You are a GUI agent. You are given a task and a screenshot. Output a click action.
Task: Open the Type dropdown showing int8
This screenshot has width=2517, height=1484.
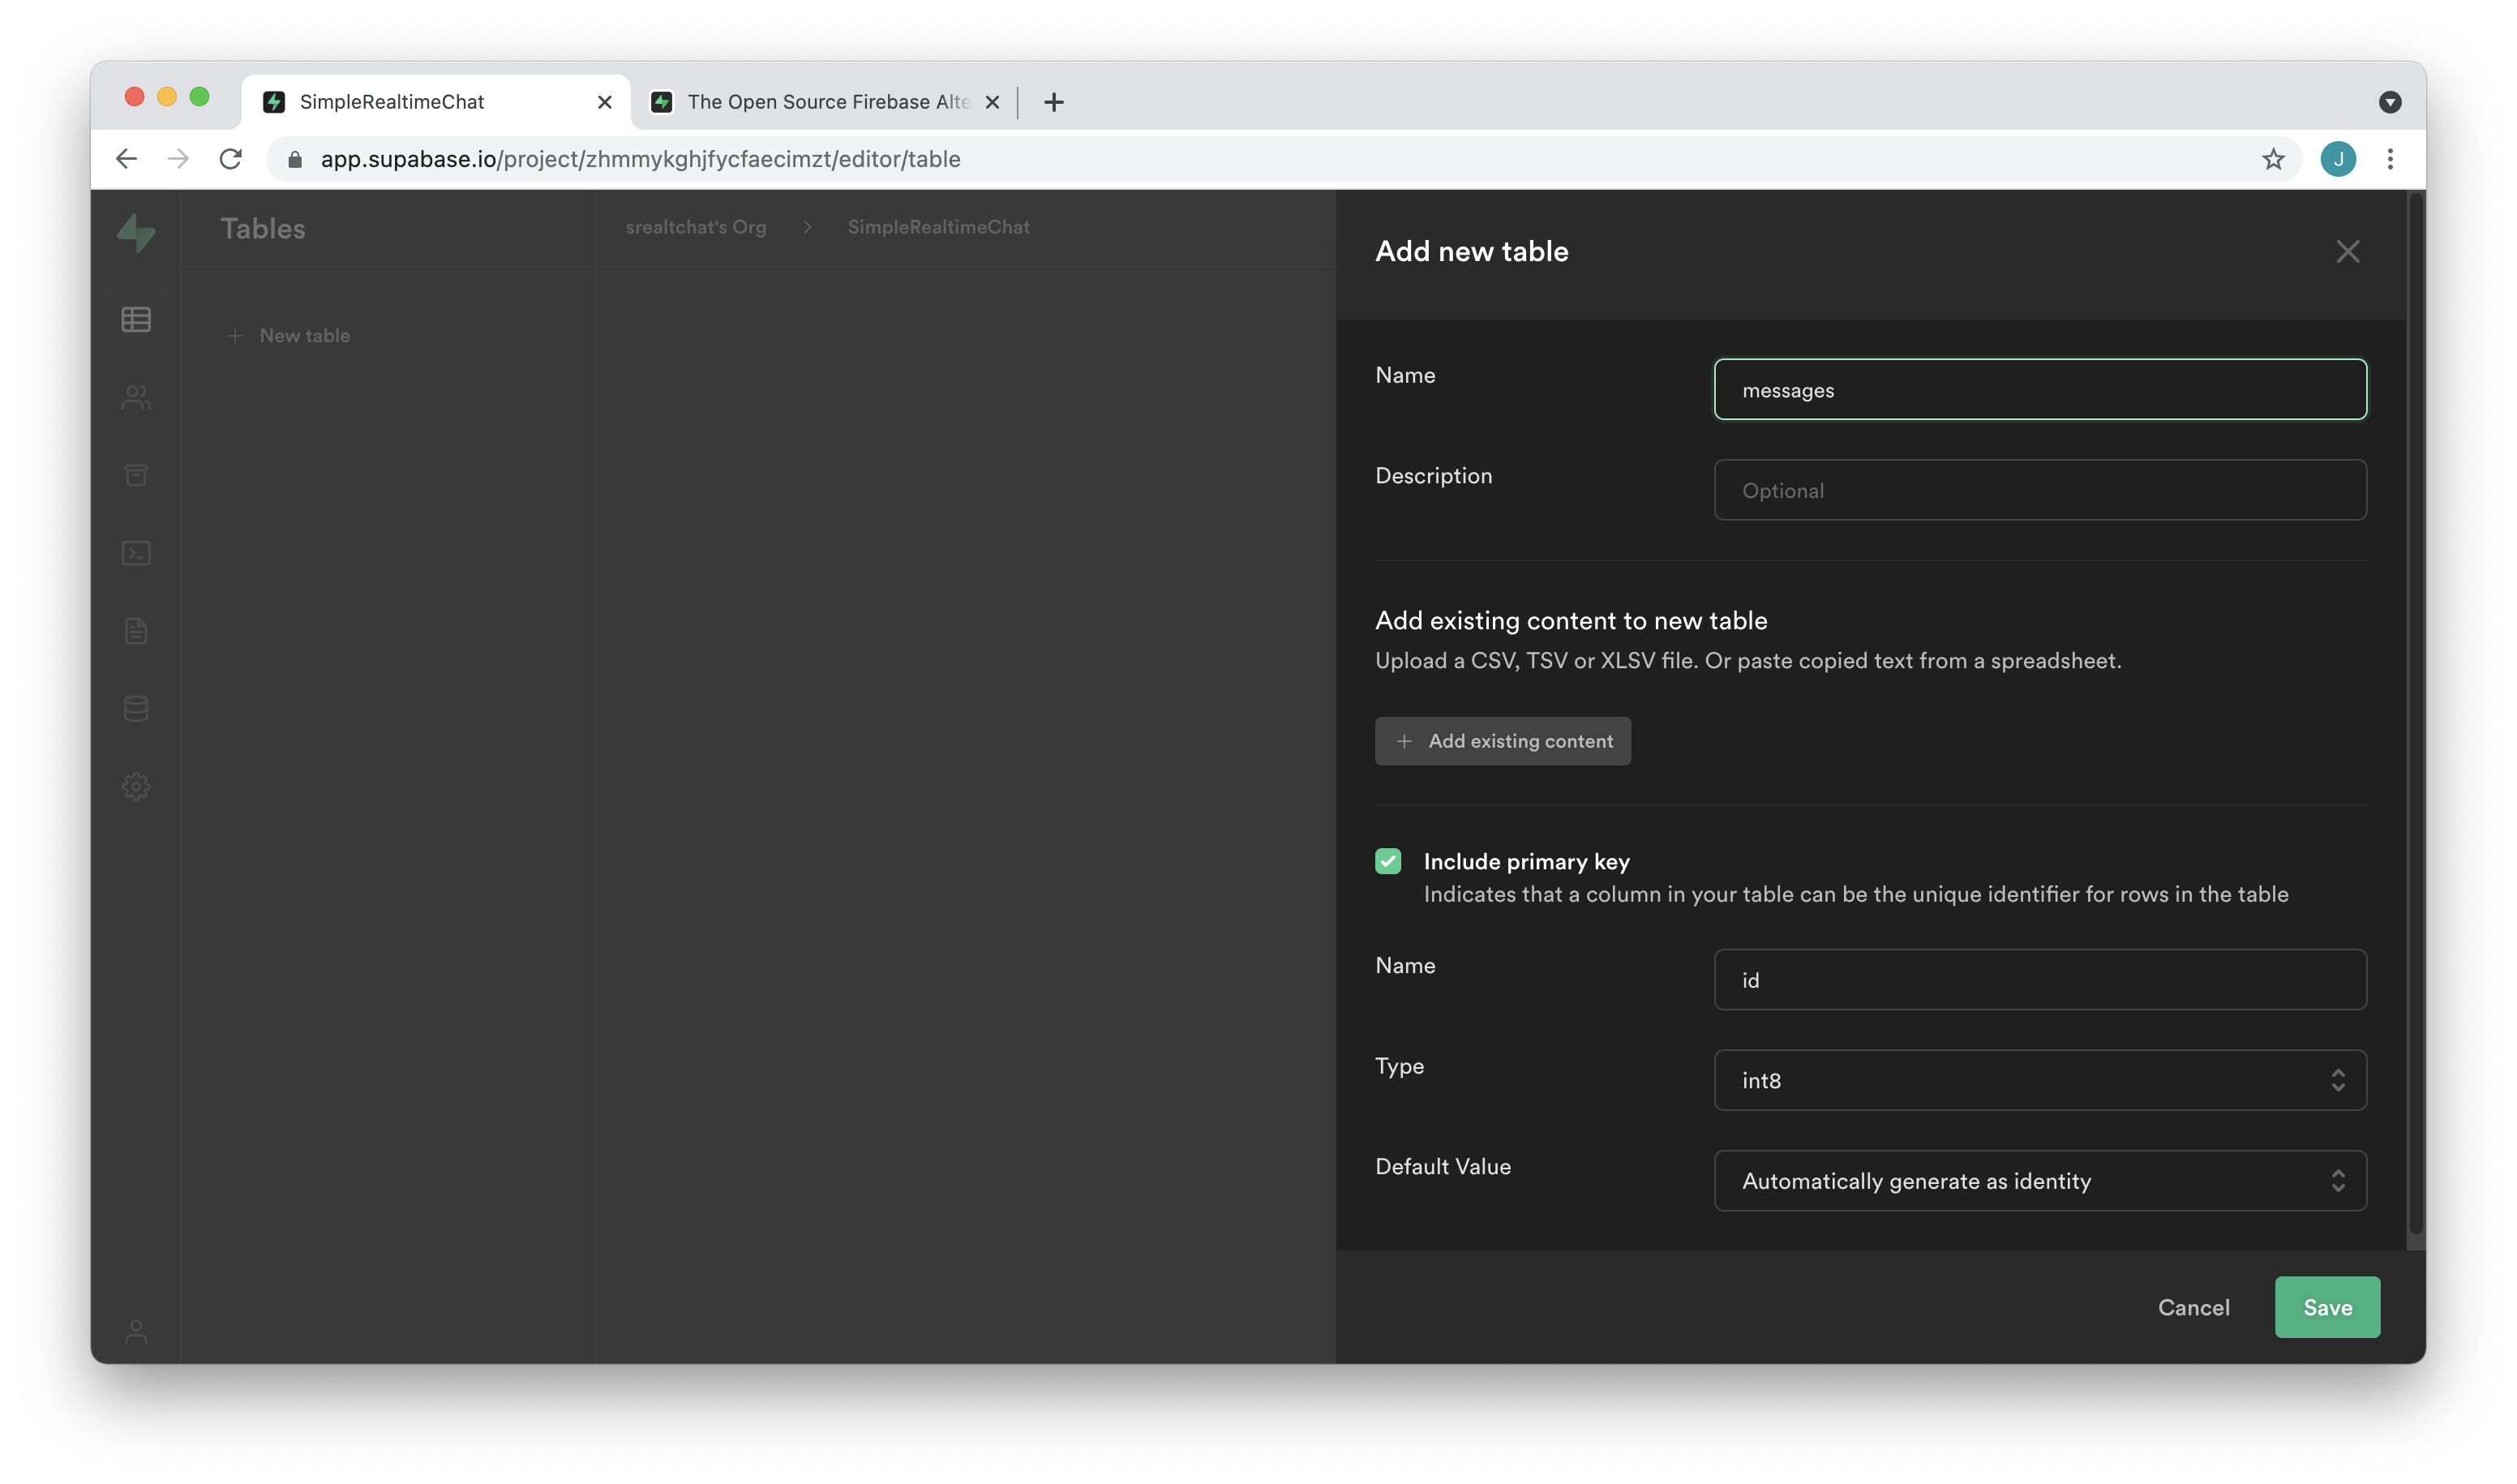pos(2039,1080)
